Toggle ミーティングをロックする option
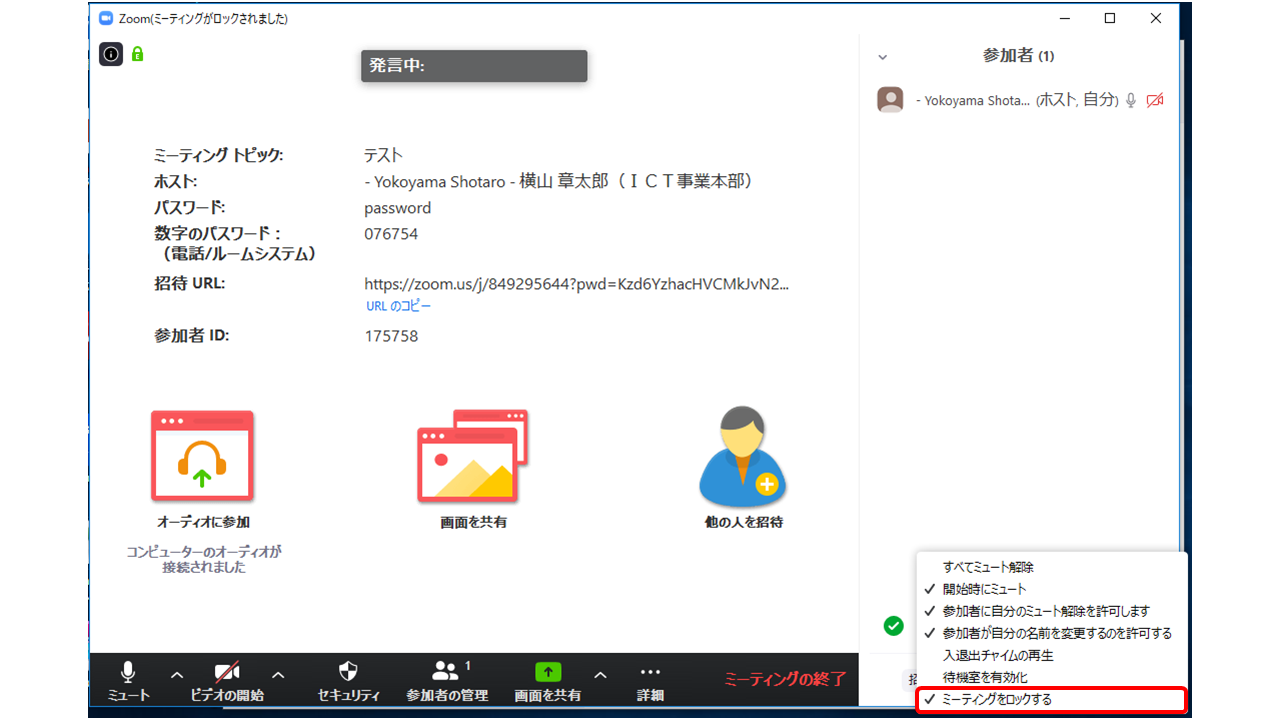The image size is (1280, 720). (x=1052, y=700)
